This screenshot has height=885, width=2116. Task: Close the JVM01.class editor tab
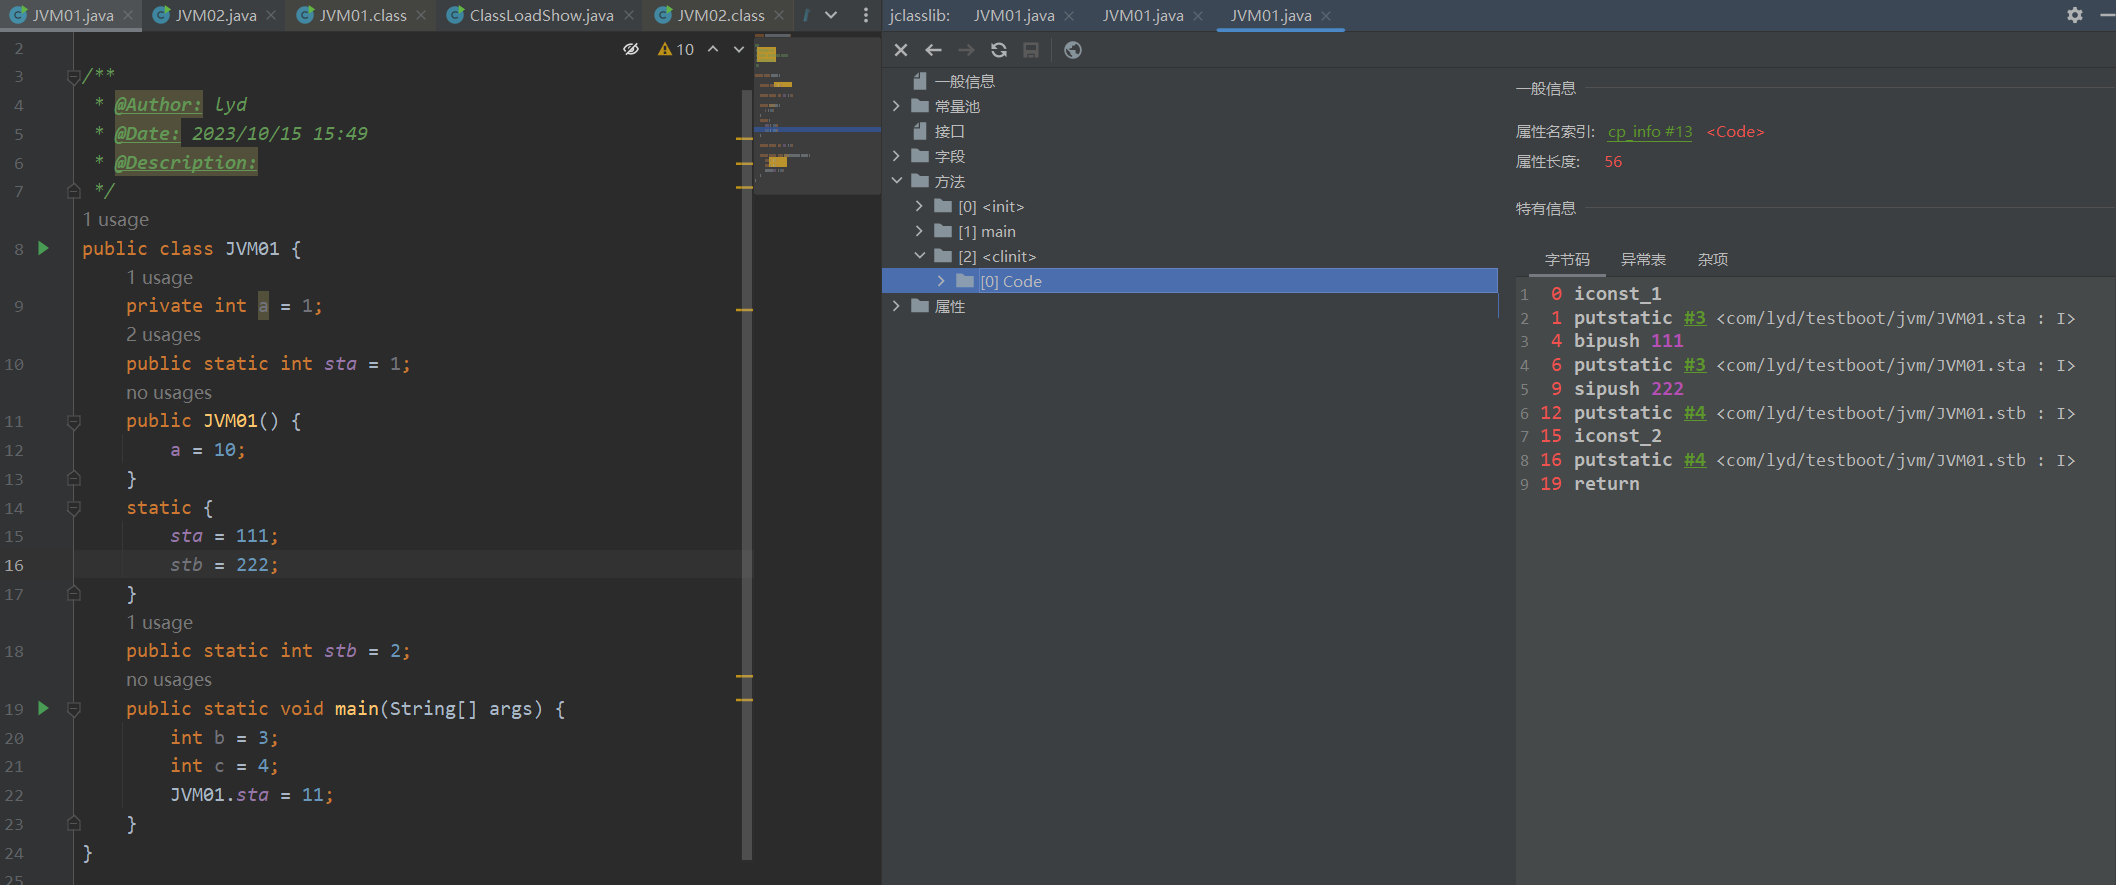point(421,15)
